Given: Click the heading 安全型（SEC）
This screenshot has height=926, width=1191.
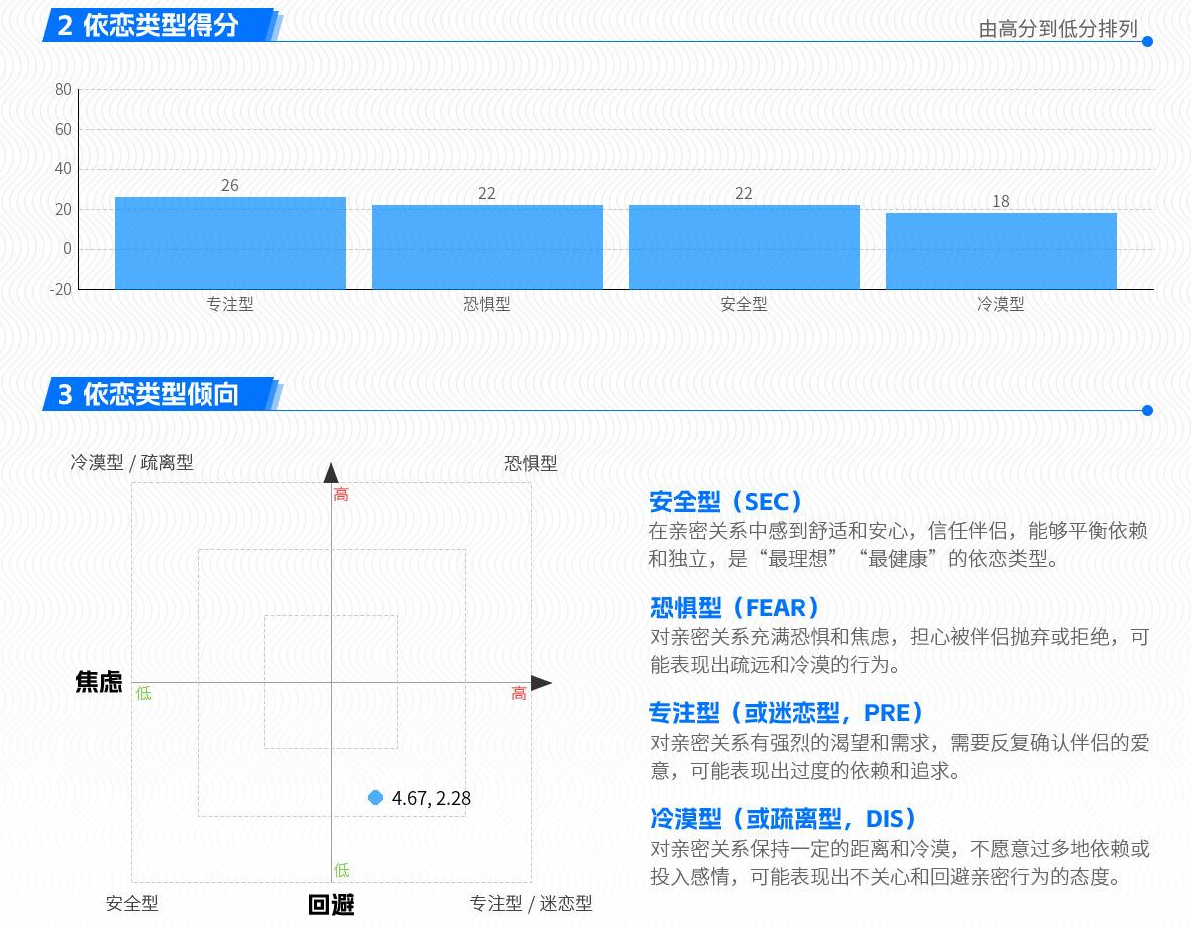Looking at the screenshot, I should [x=726, y=501].
